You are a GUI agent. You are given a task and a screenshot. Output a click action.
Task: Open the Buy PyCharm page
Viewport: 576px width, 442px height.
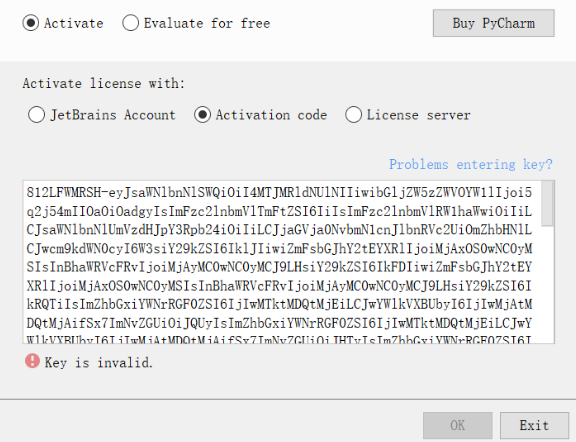point(493,23)
